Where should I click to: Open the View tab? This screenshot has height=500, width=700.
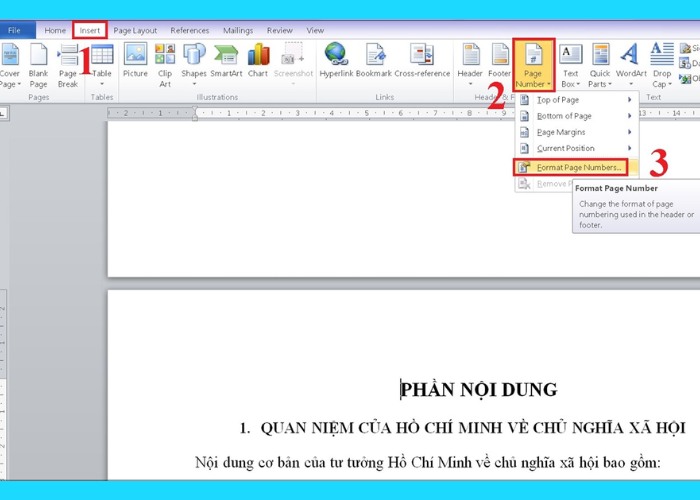tap(315, 30)
